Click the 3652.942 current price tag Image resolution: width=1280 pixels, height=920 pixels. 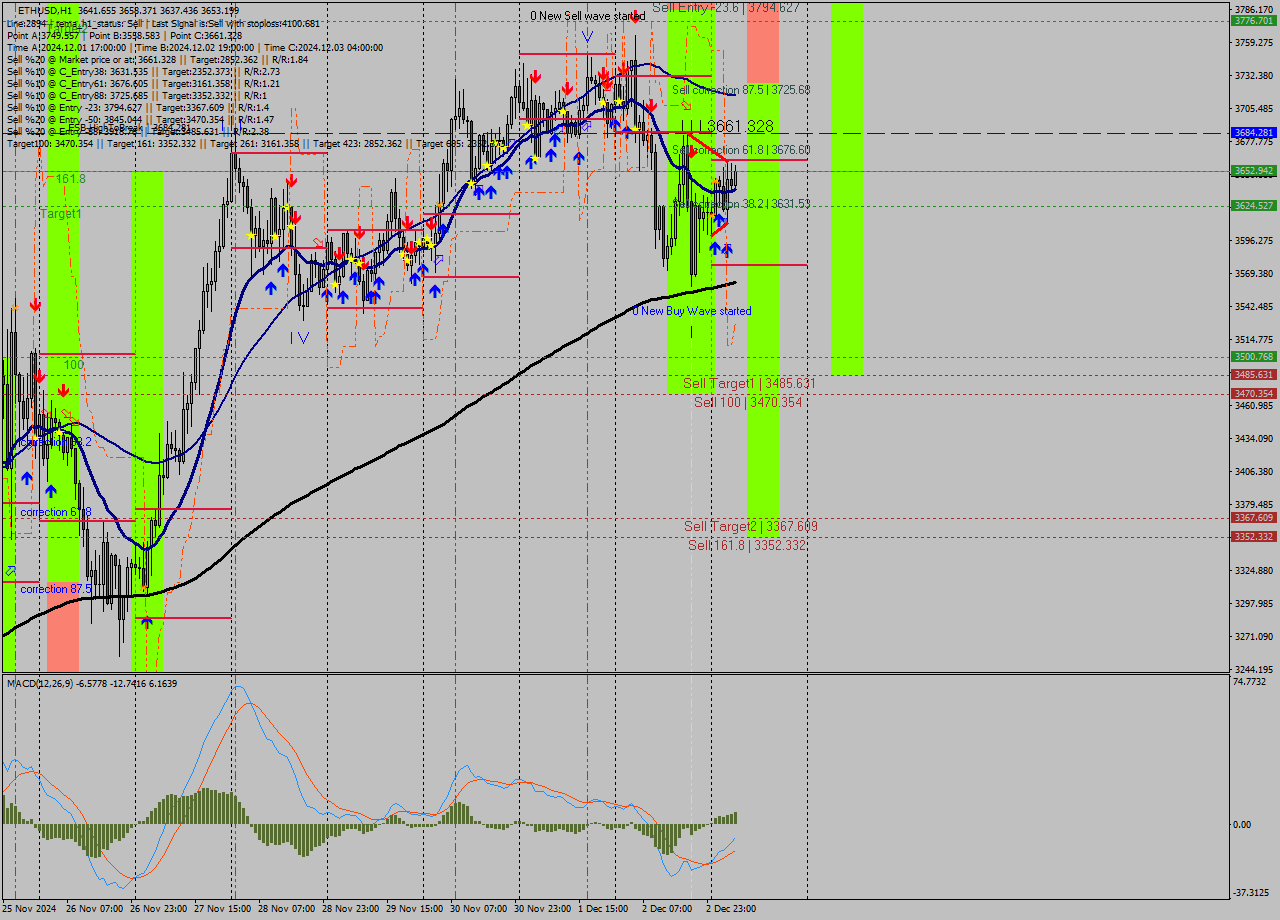1254,171
